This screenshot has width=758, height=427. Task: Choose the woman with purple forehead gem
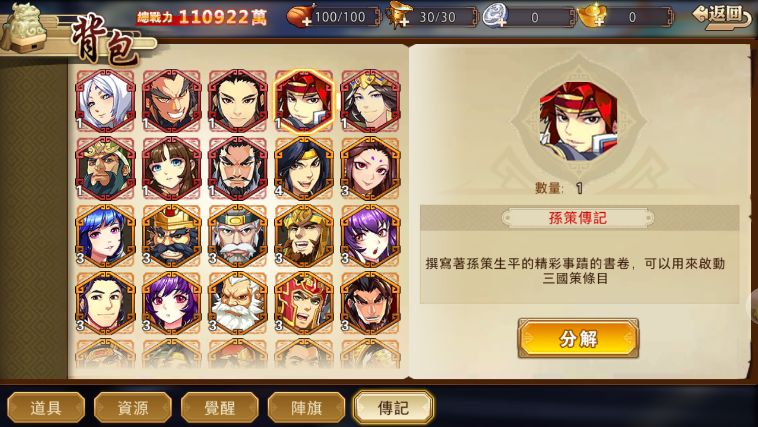click(x=370, y=169)
